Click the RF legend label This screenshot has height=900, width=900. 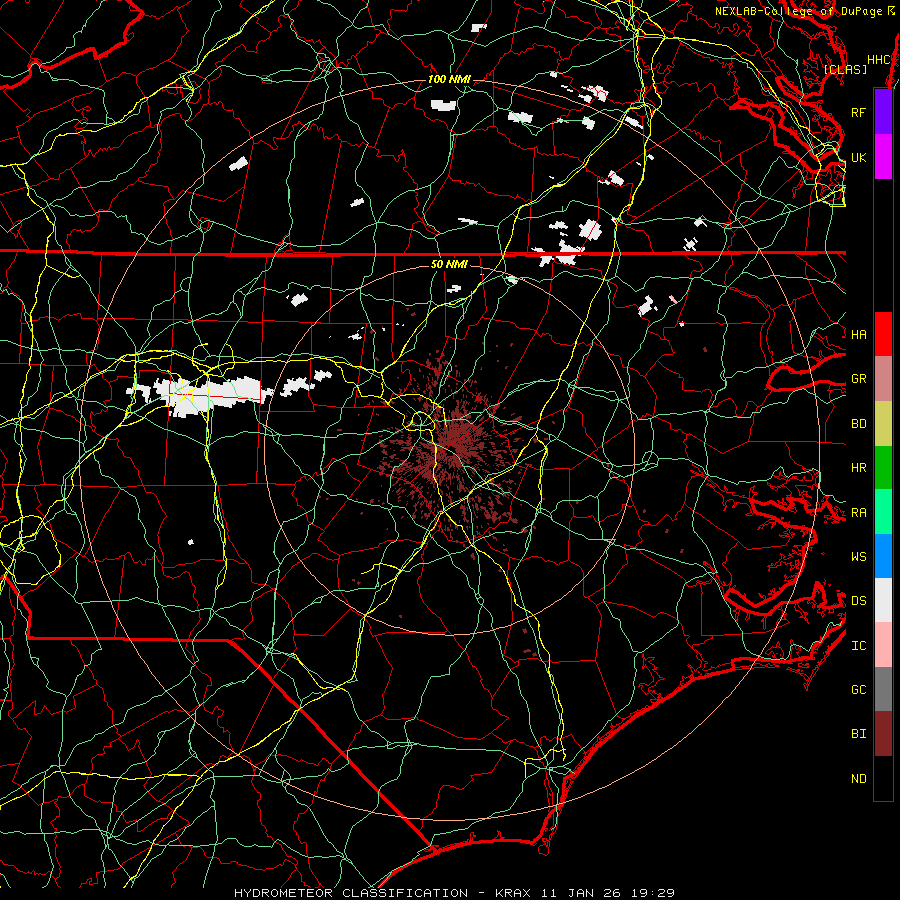coord(858,112)
